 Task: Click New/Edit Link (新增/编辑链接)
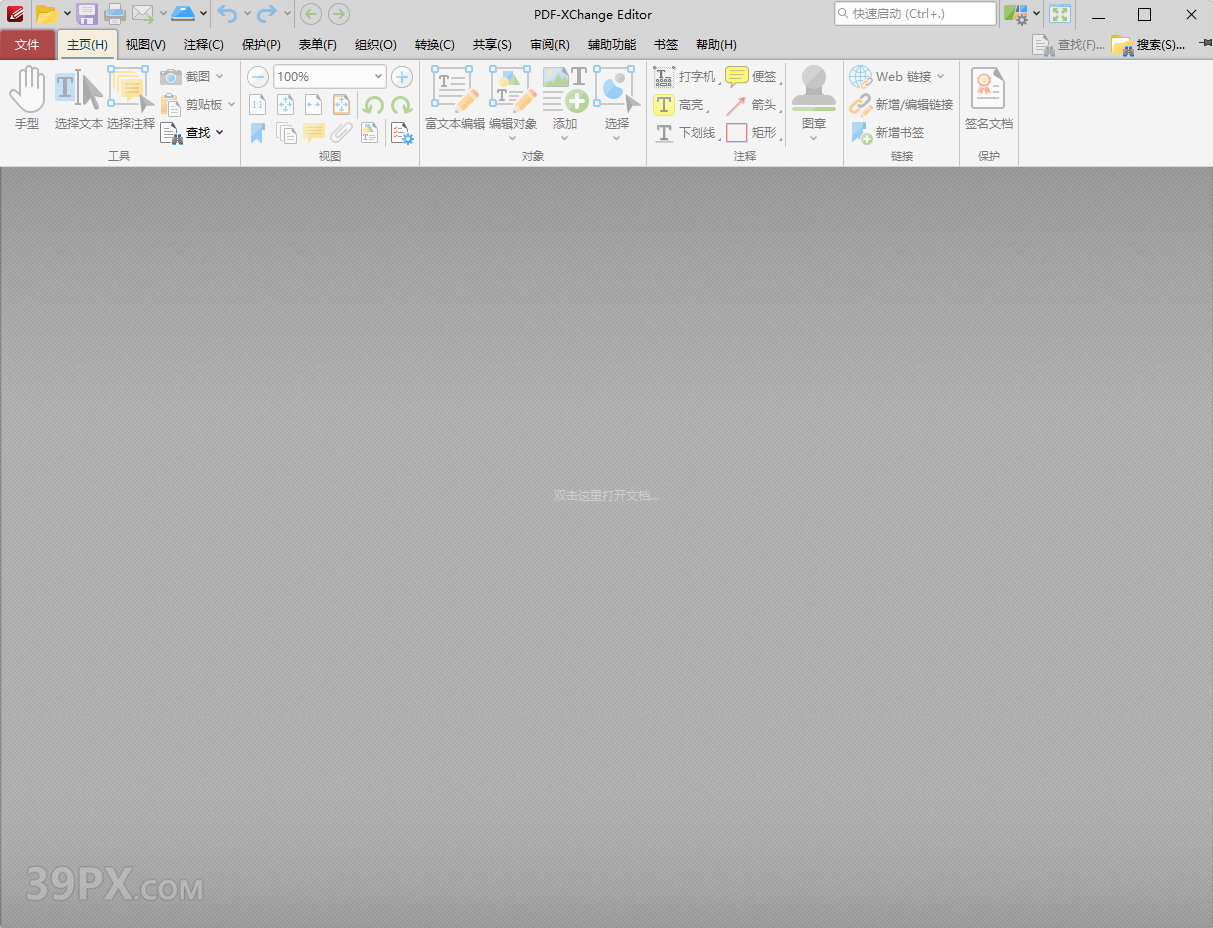pos(901,105)
